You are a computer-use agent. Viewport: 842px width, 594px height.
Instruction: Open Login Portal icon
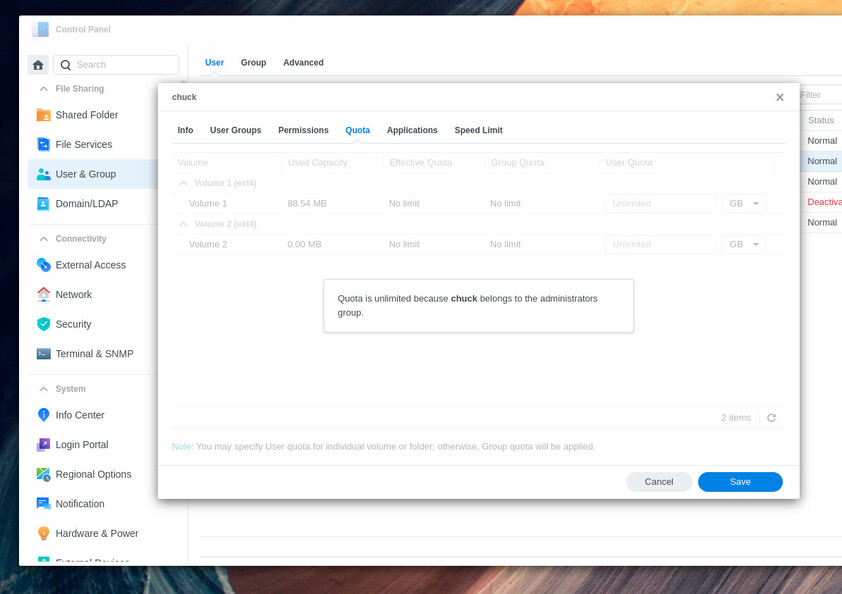pyautogui.click(x=43, y=444)
